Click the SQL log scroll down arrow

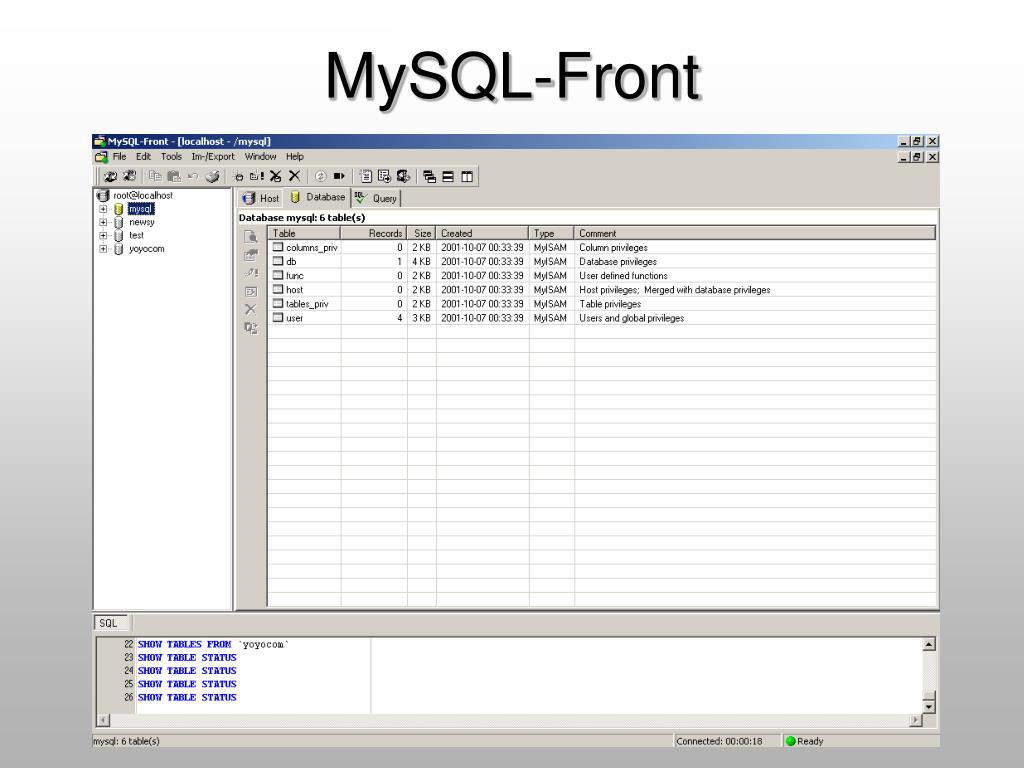pos(929,707)
